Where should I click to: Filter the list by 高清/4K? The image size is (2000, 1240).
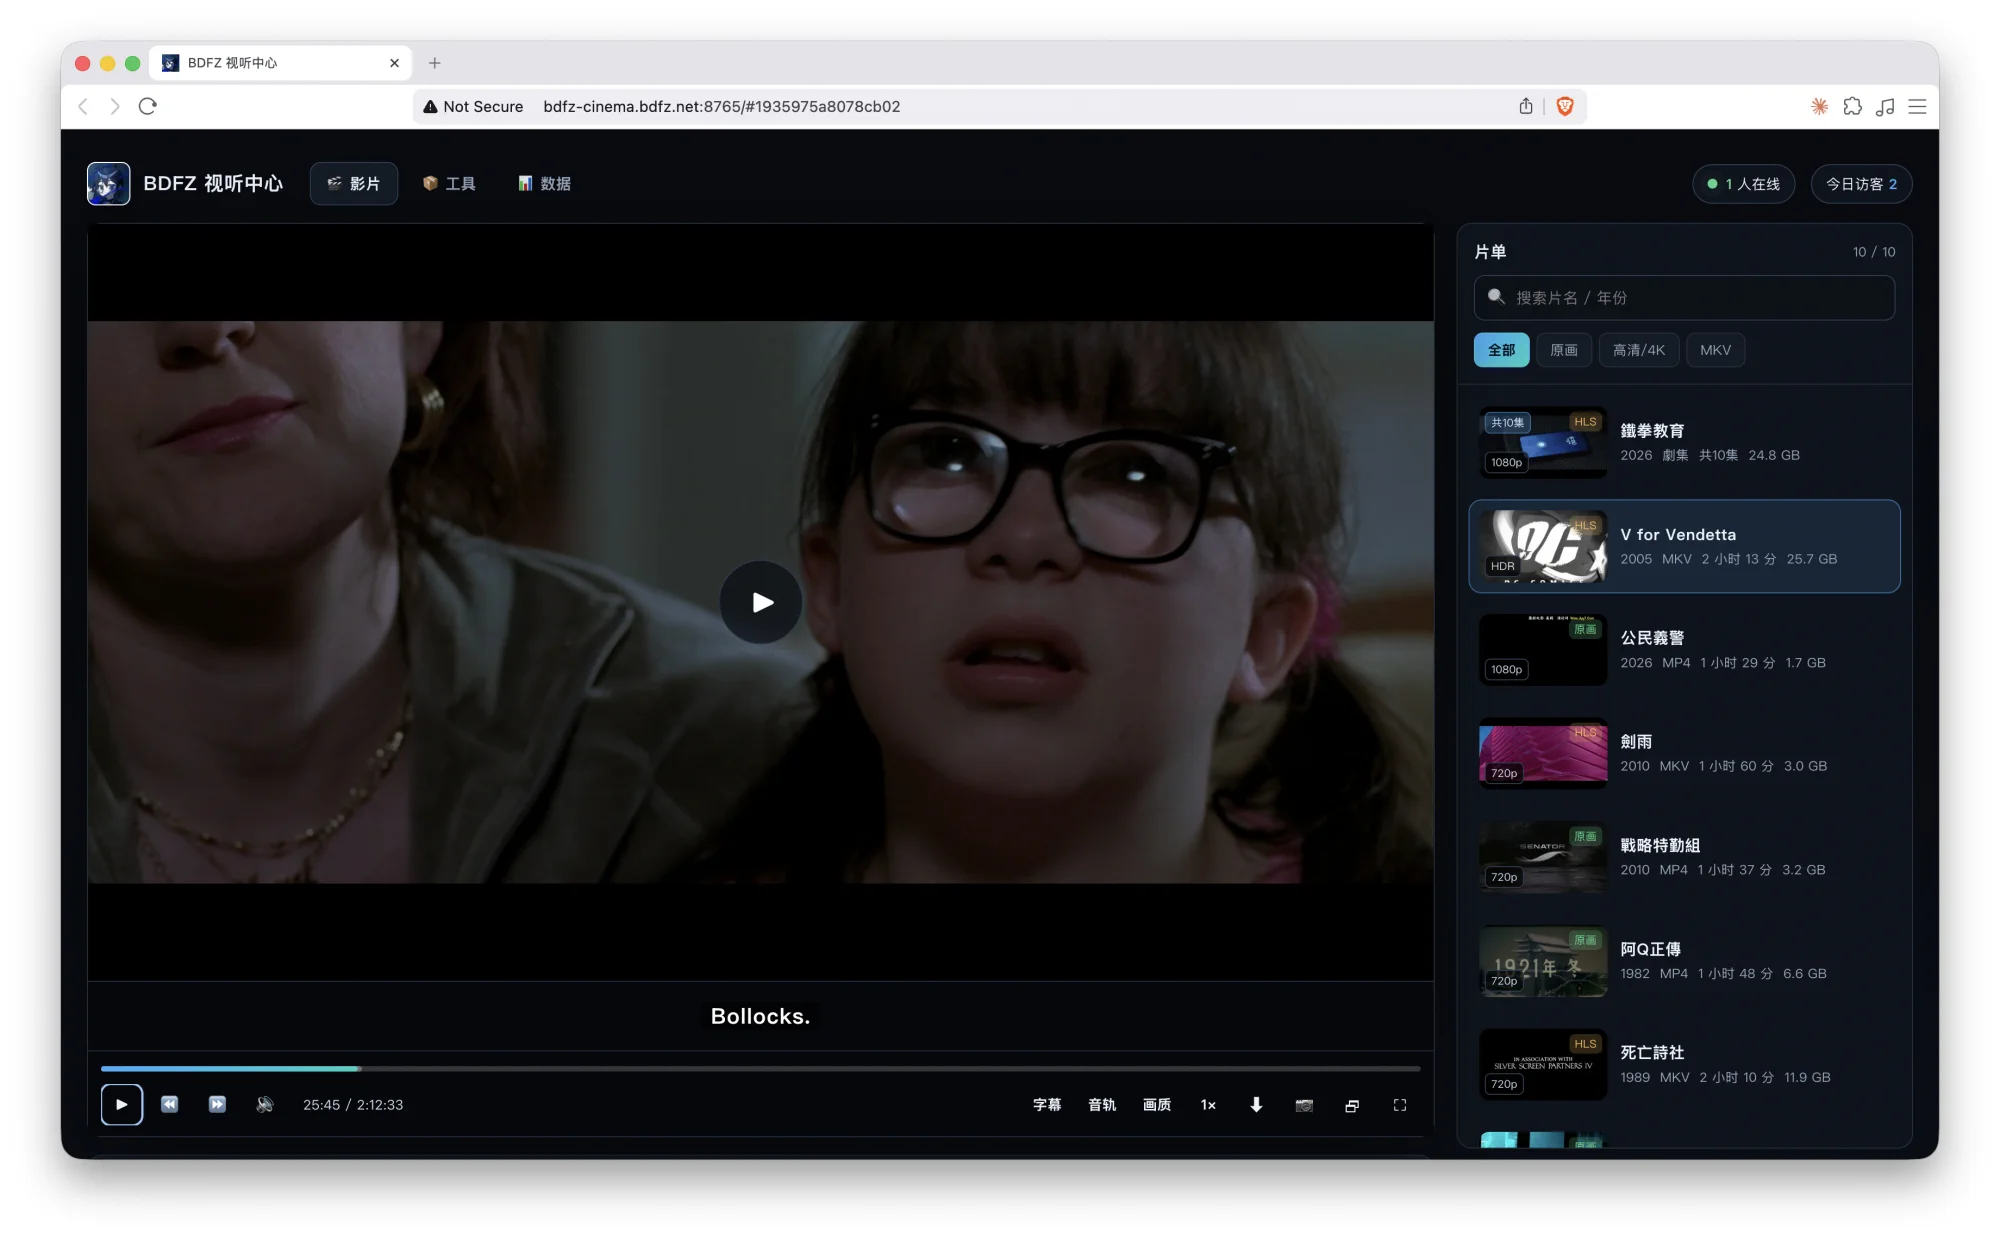[x=1639, y=350]
